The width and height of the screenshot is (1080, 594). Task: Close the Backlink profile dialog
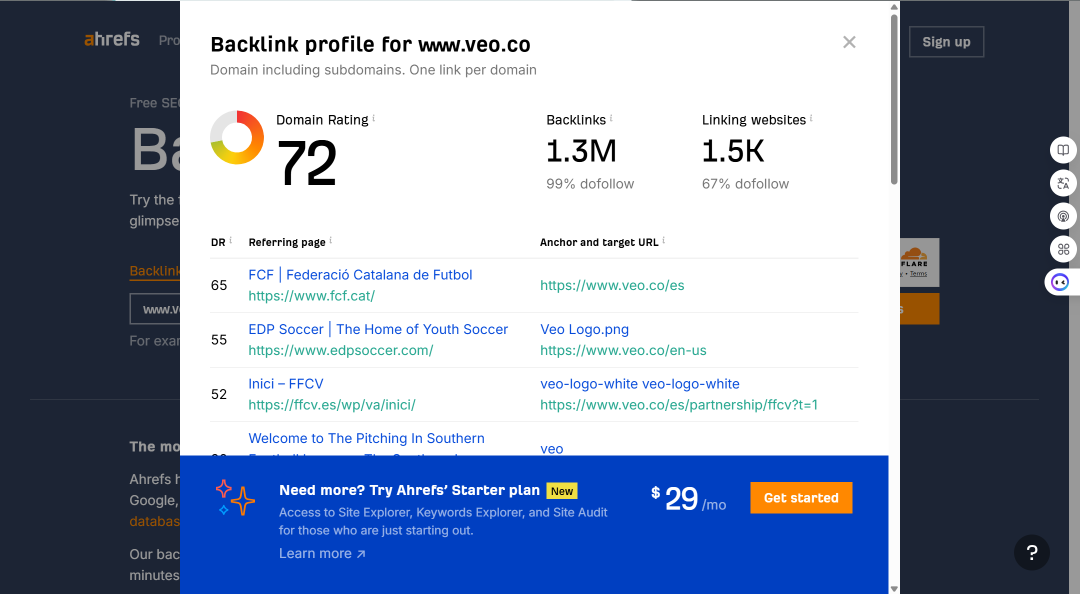(x=849, y=42)
